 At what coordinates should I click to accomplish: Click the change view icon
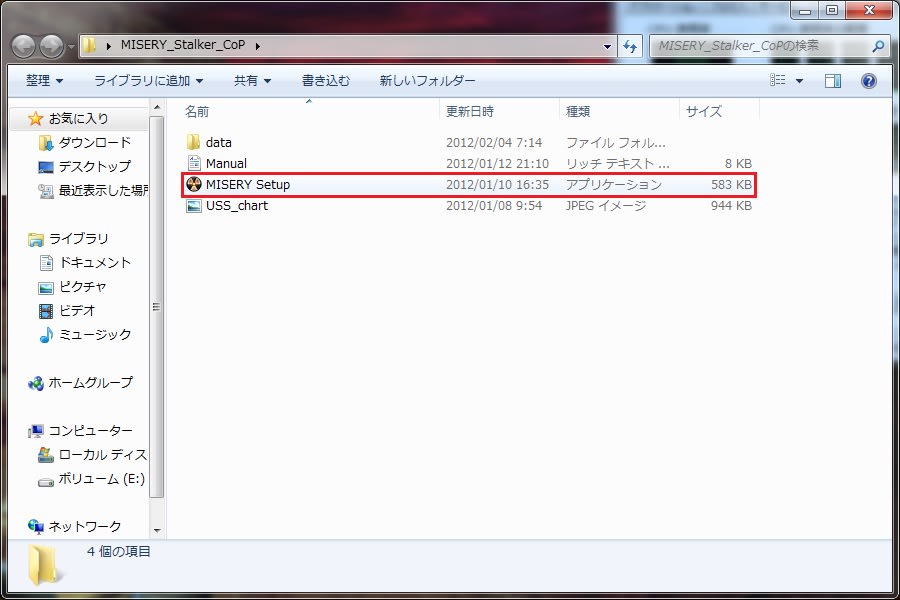(778, 80)
